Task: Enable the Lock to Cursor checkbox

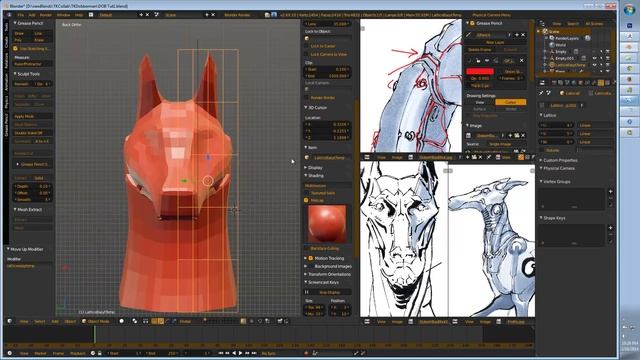Action: pos(307,46)
